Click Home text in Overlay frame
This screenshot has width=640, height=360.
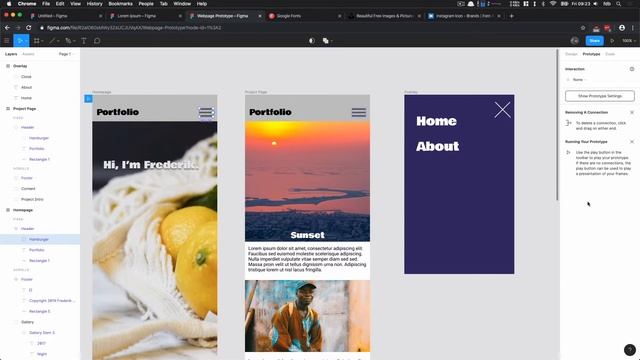coord(436,121)
